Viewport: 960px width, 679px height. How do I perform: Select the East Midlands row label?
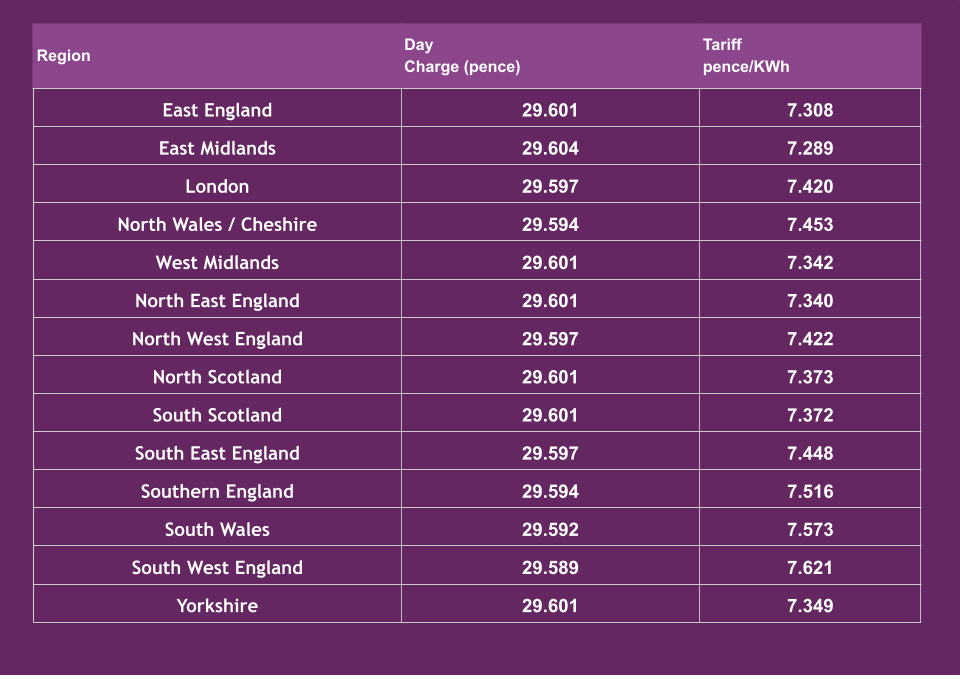pos(217,148)
